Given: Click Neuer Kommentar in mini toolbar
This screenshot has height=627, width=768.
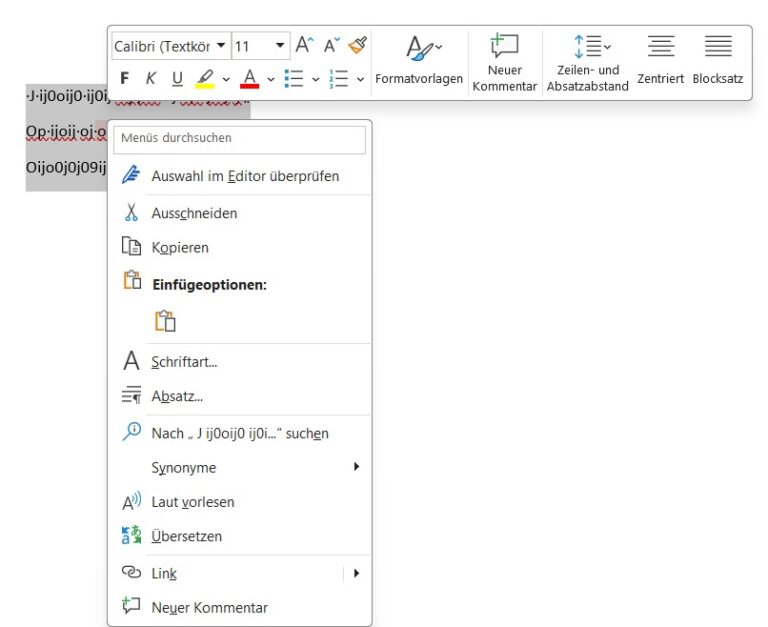Looking at the screenshot, I should point(504,63).
